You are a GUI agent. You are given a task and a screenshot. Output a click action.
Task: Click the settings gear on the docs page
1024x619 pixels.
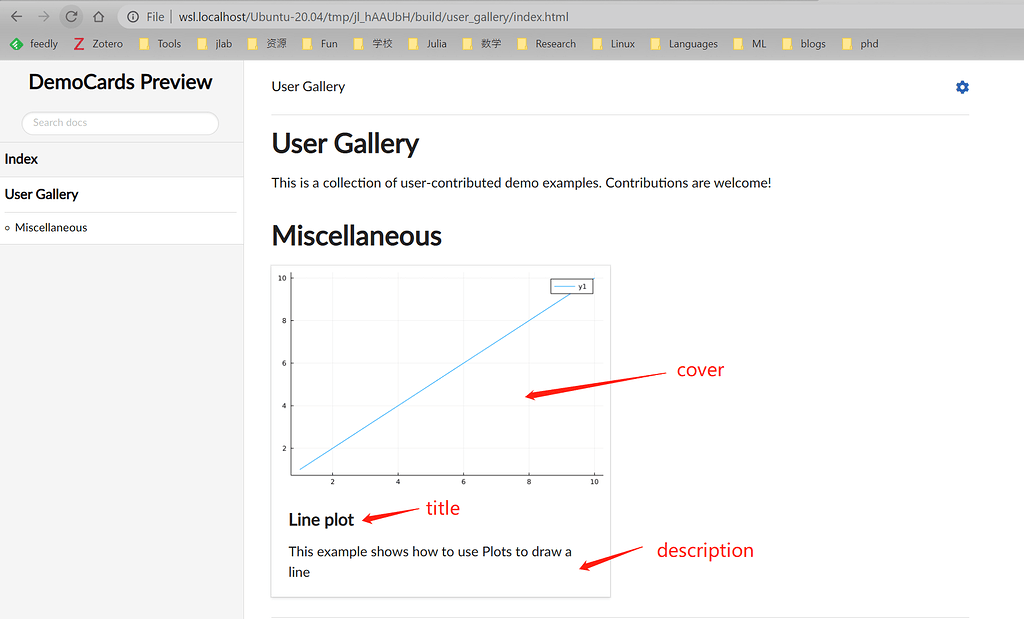[962, 87]
